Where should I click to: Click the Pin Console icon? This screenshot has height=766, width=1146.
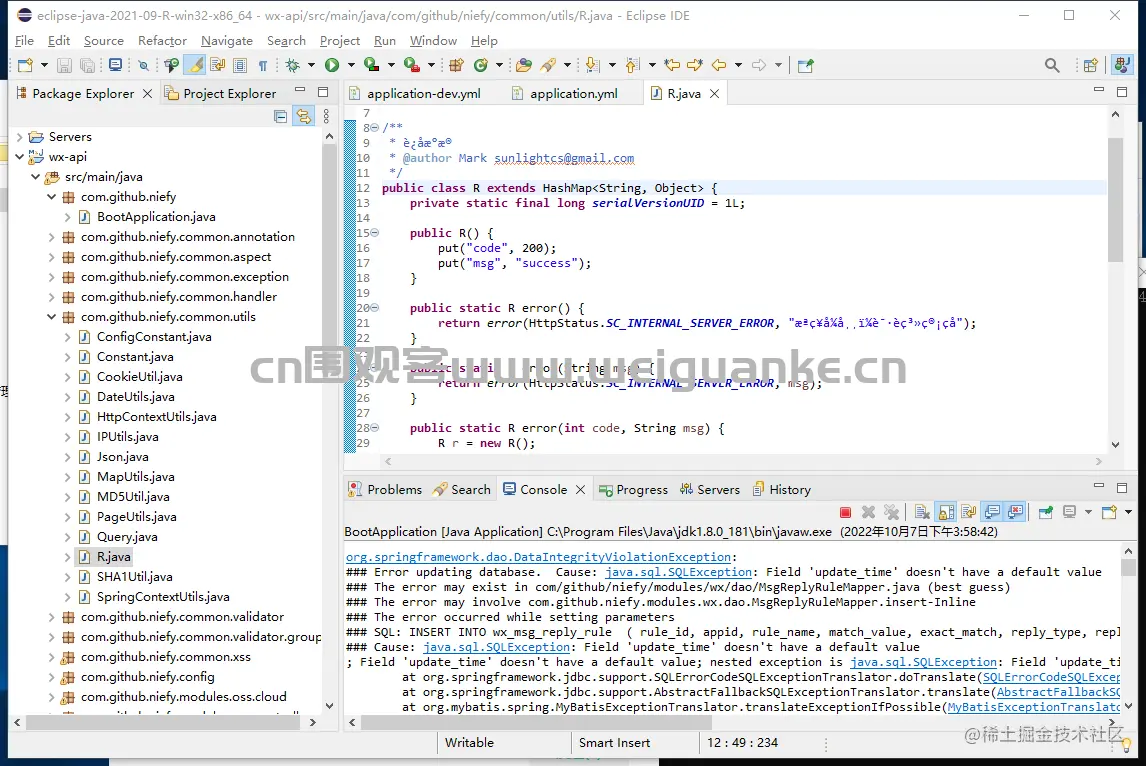(1045, 512)
